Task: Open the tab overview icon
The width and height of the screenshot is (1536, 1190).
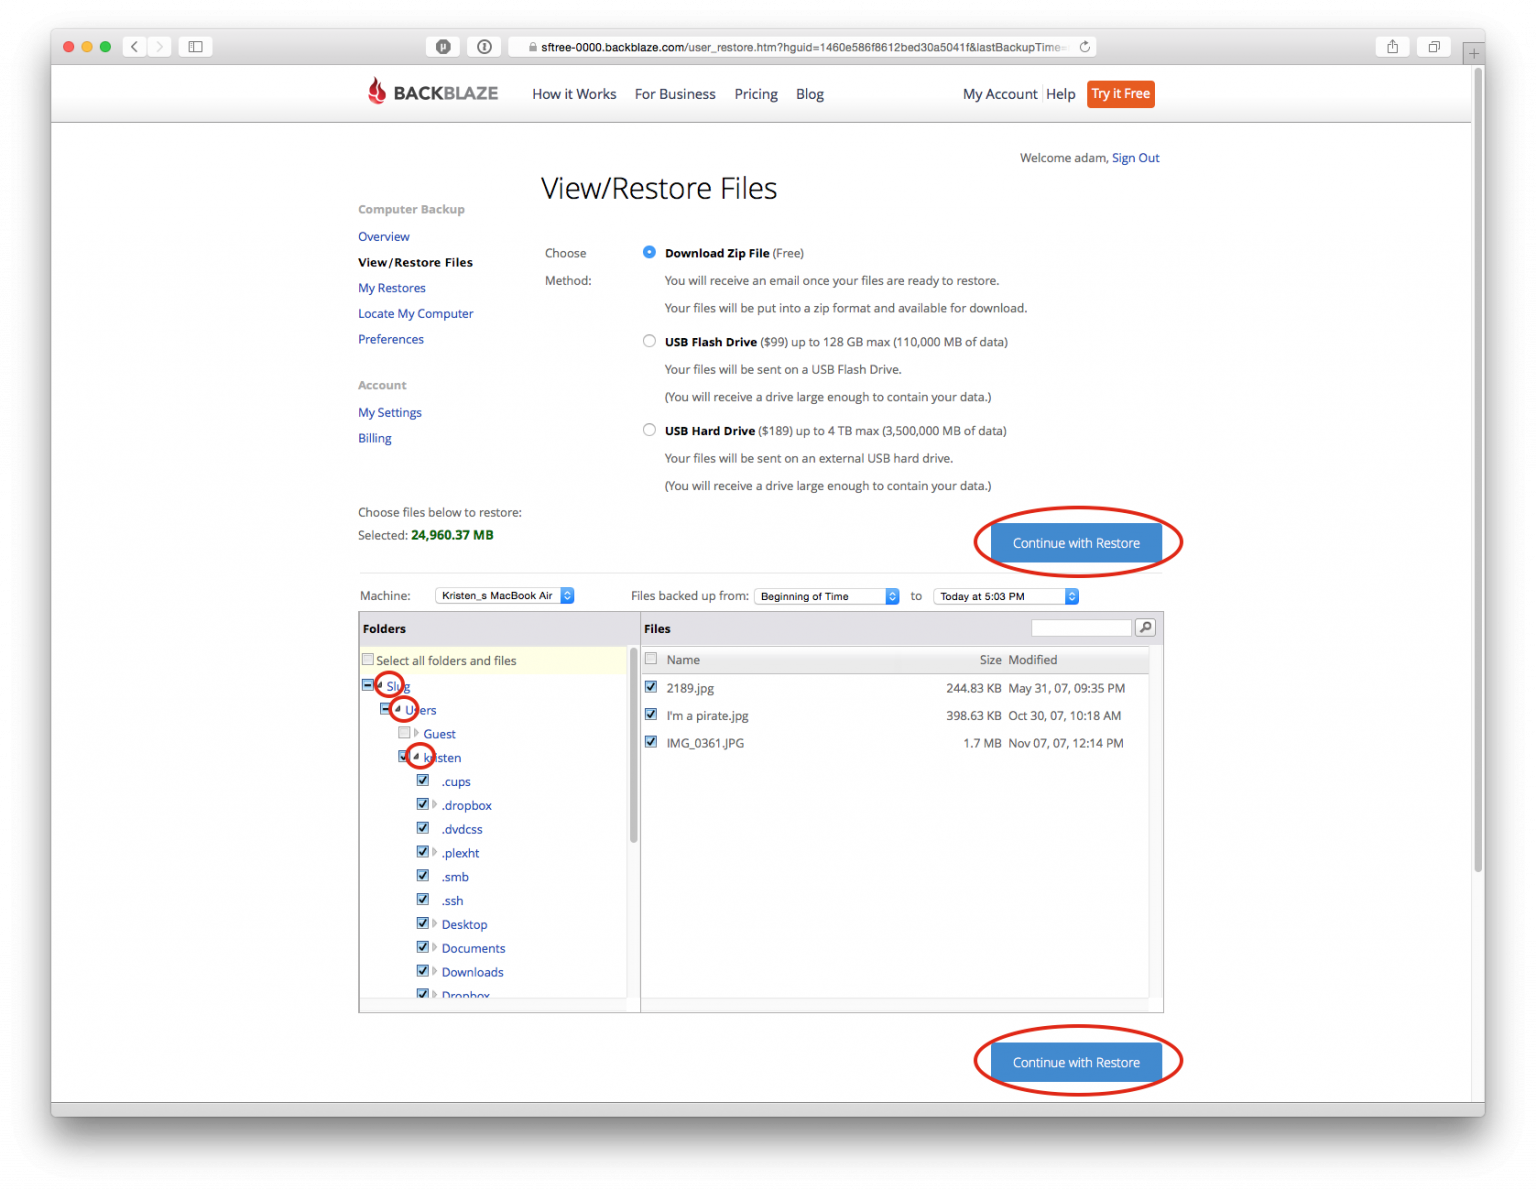Action: tap(1434, 46)
